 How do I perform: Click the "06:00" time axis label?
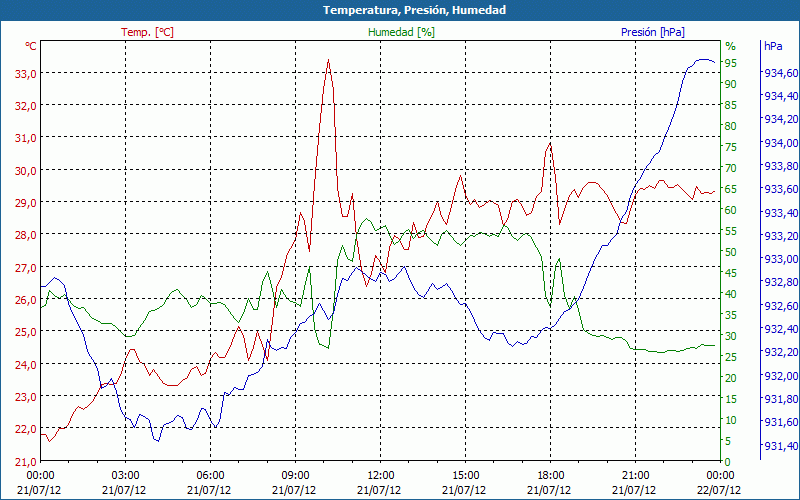click(210, 476)
